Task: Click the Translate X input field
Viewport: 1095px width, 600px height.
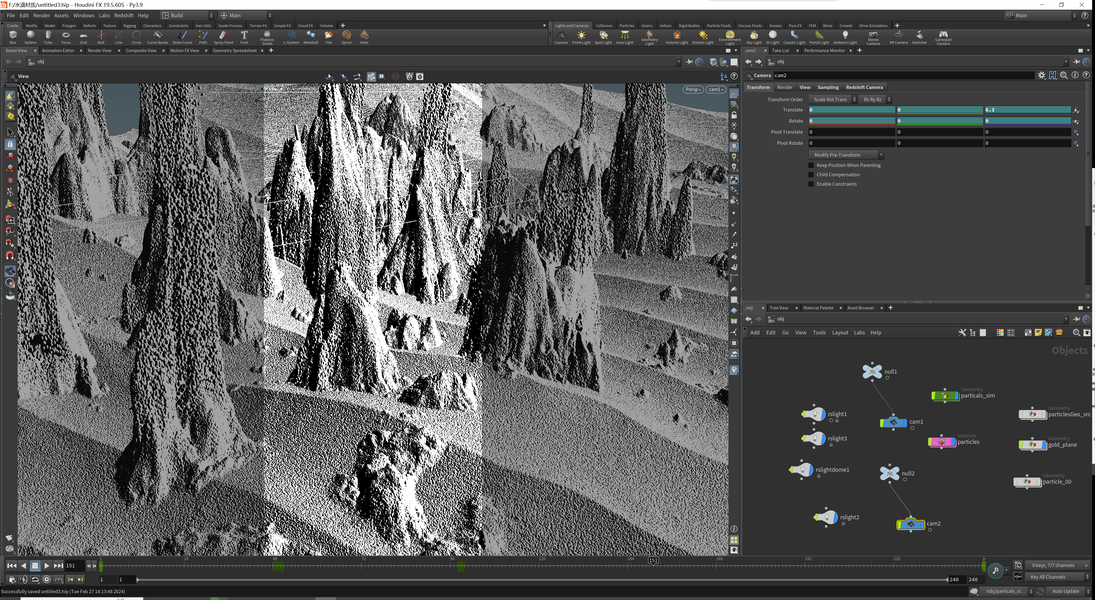Action: 852,110
